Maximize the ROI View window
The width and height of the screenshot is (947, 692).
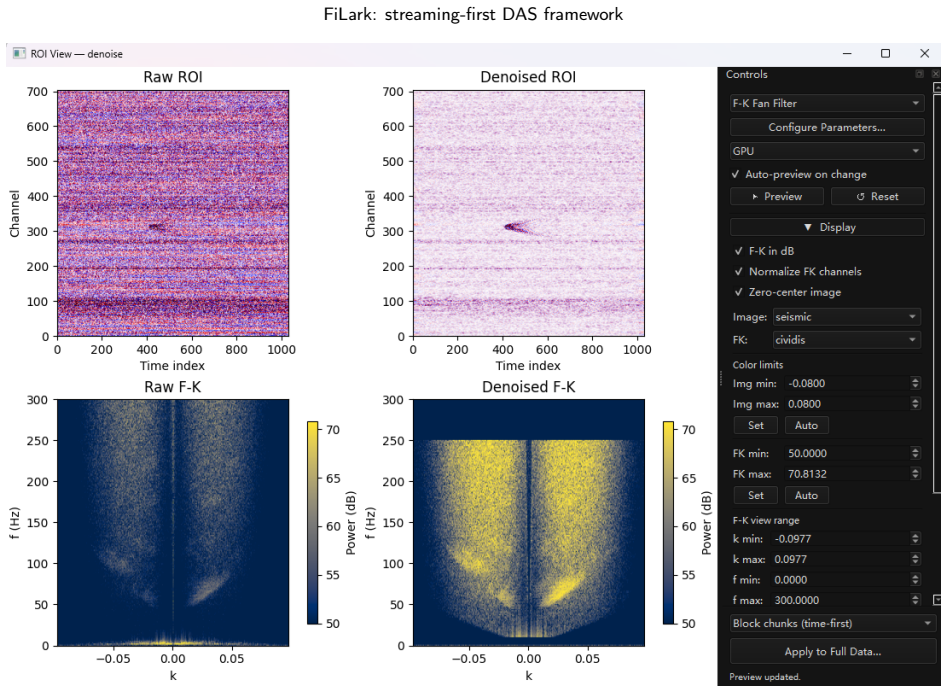[x=885, y=54]
